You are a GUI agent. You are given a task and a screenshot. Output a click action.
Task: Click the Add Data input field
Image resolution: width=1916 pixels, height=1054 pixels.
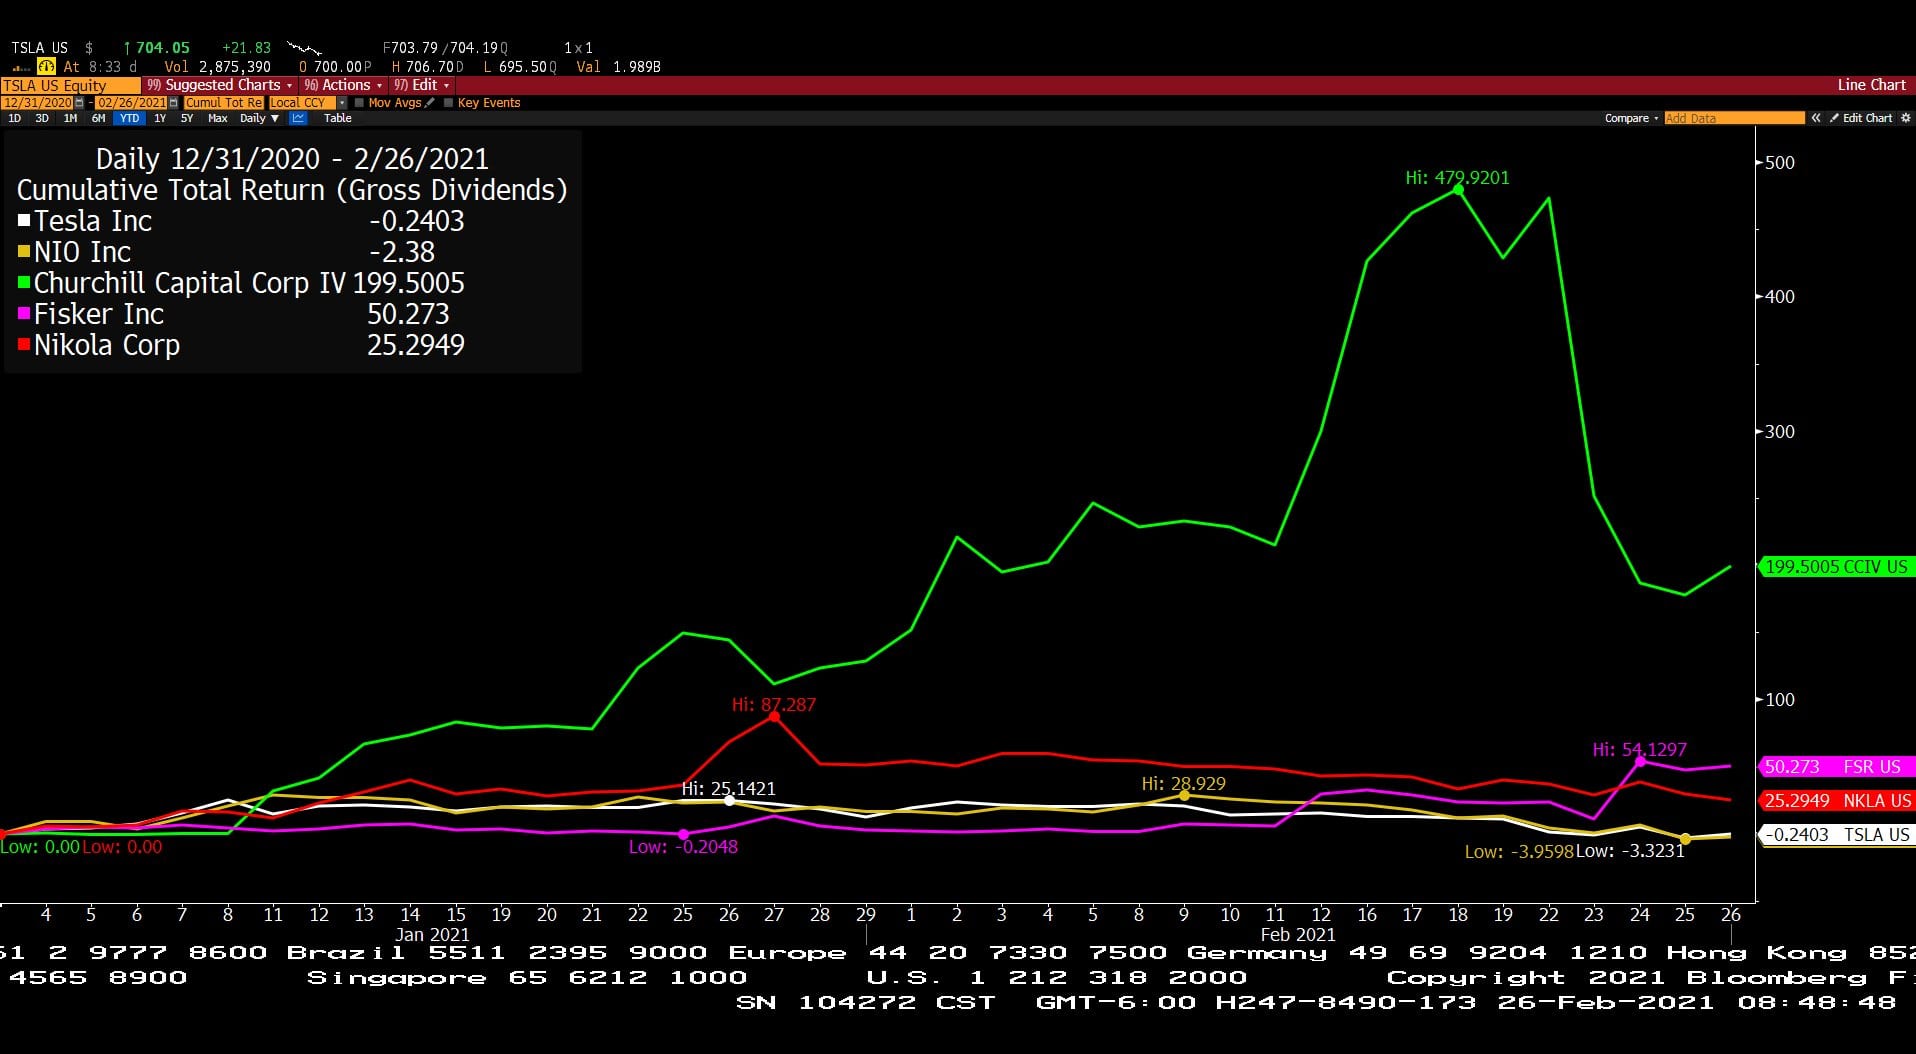coord(1734,118)
